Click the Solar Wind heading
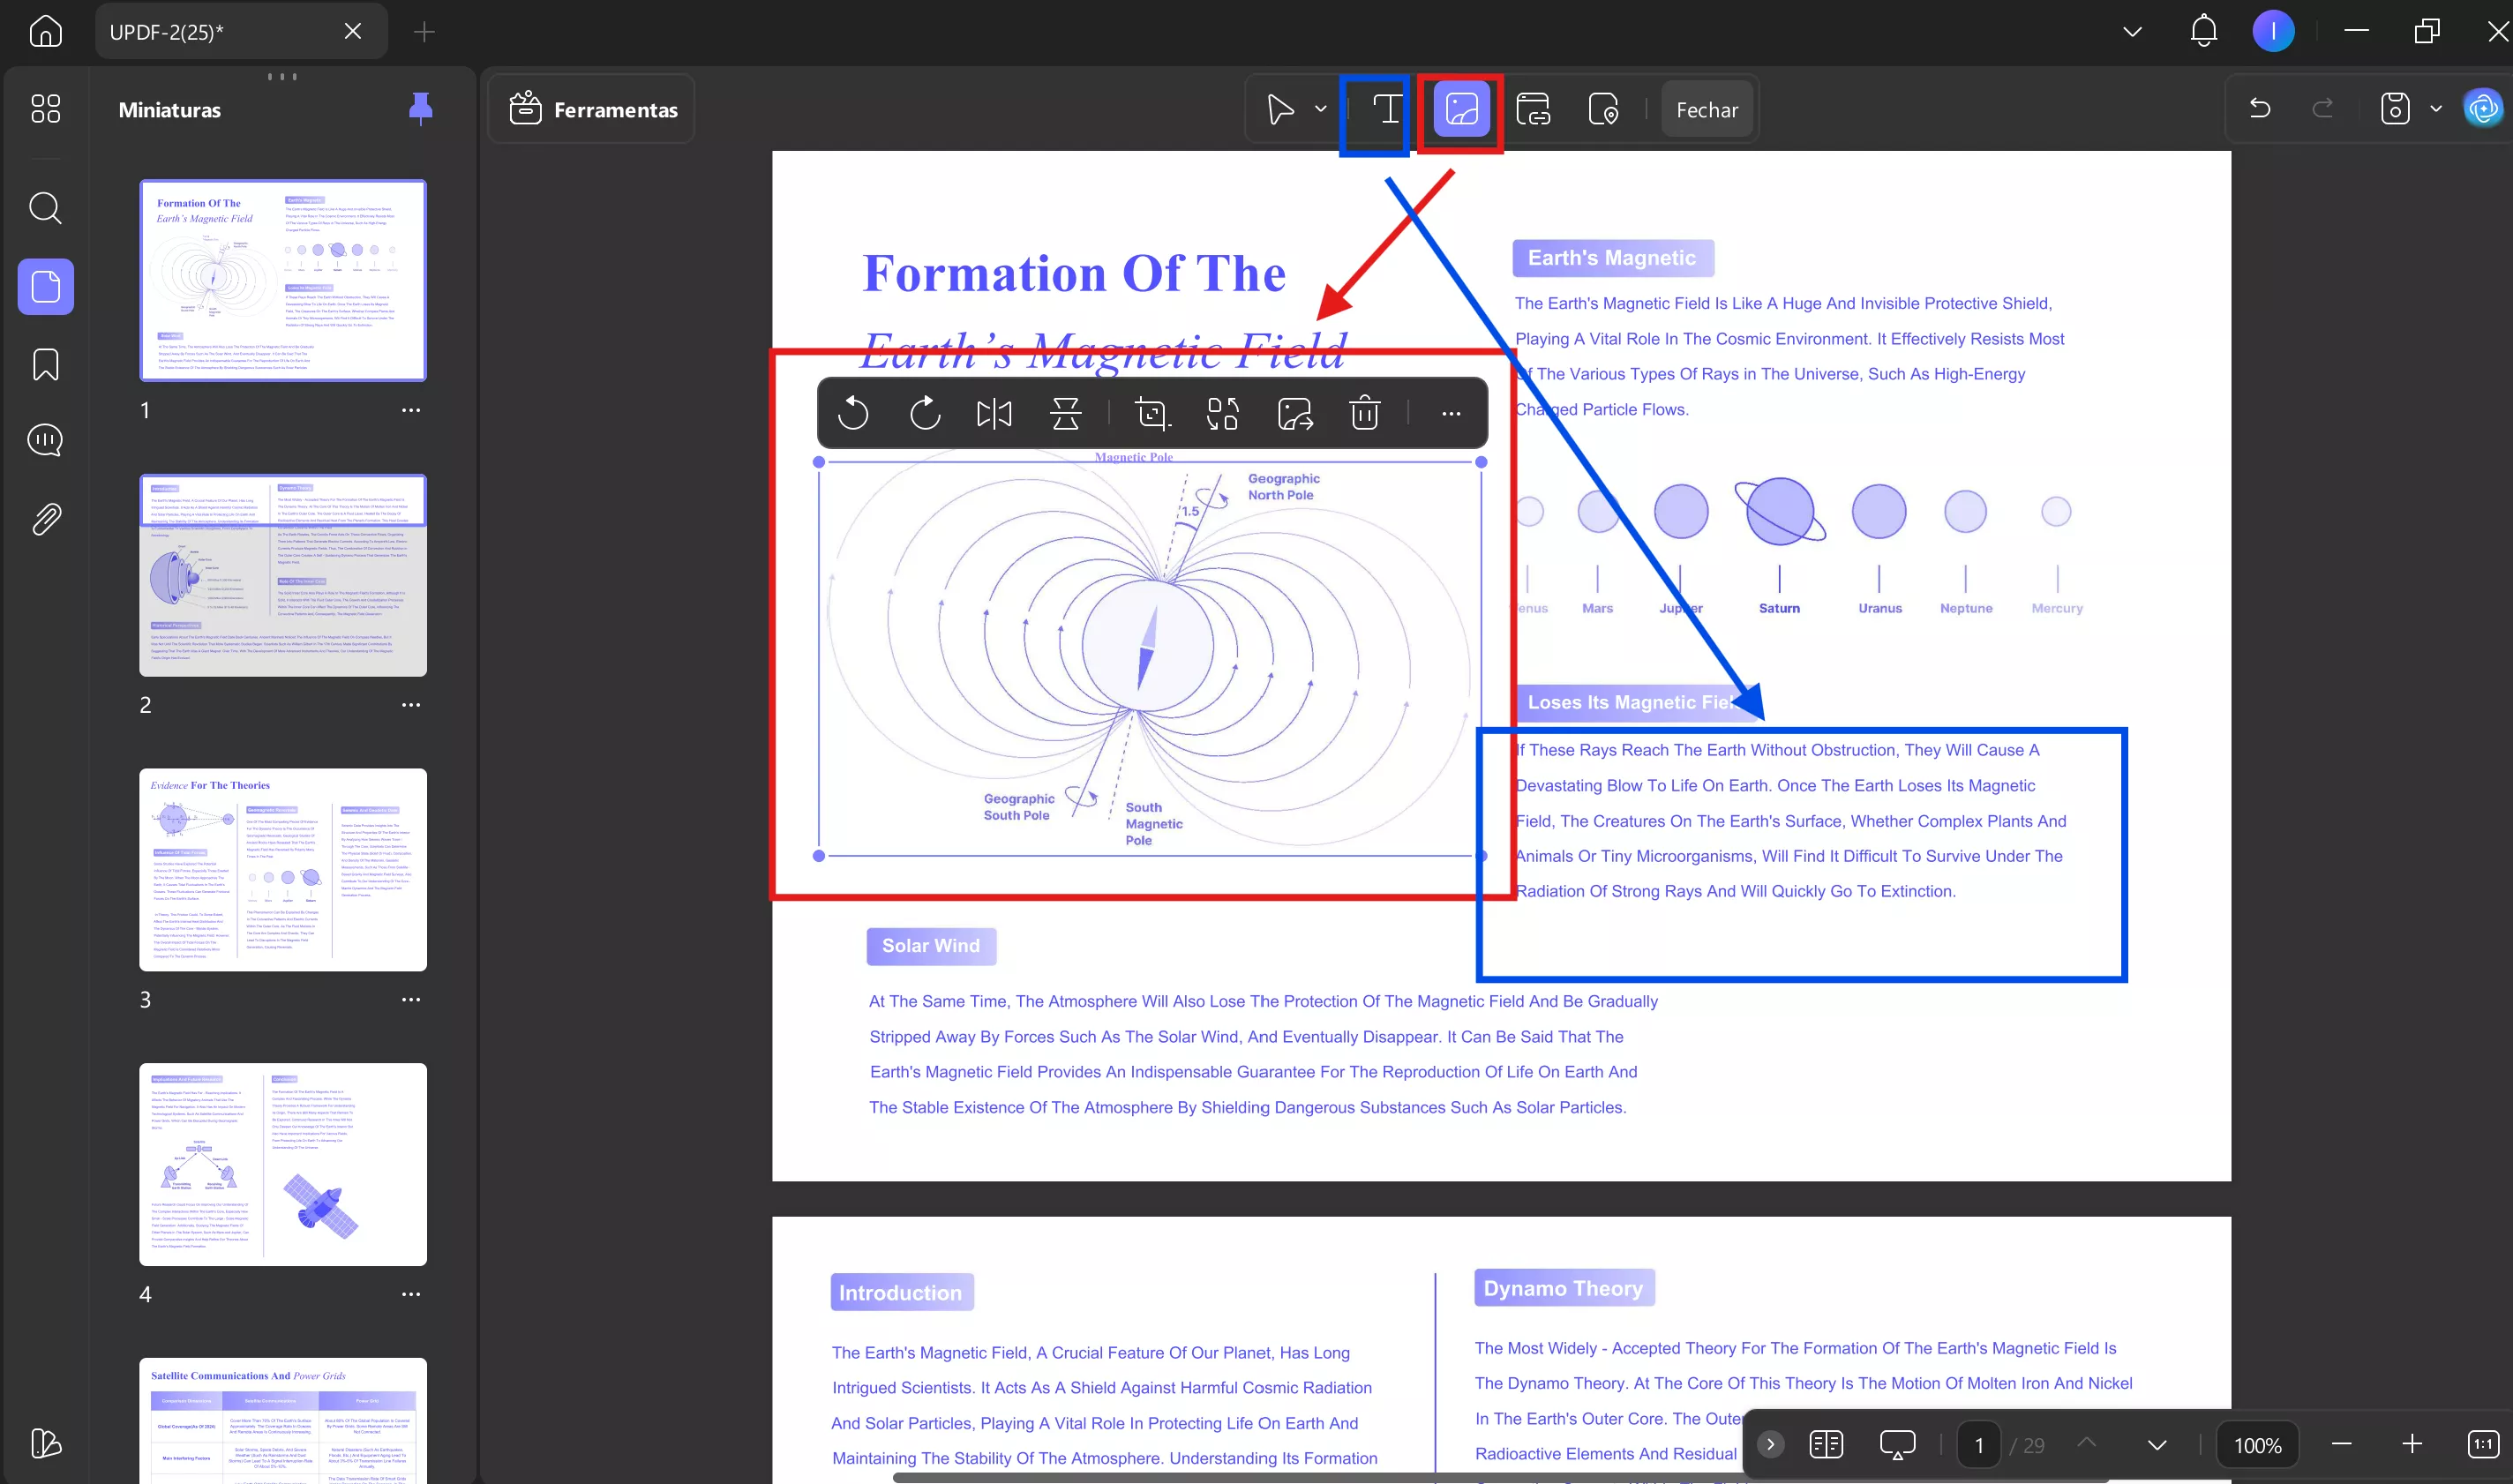This screenshot has width=2513, height=1484. point(931,946)
